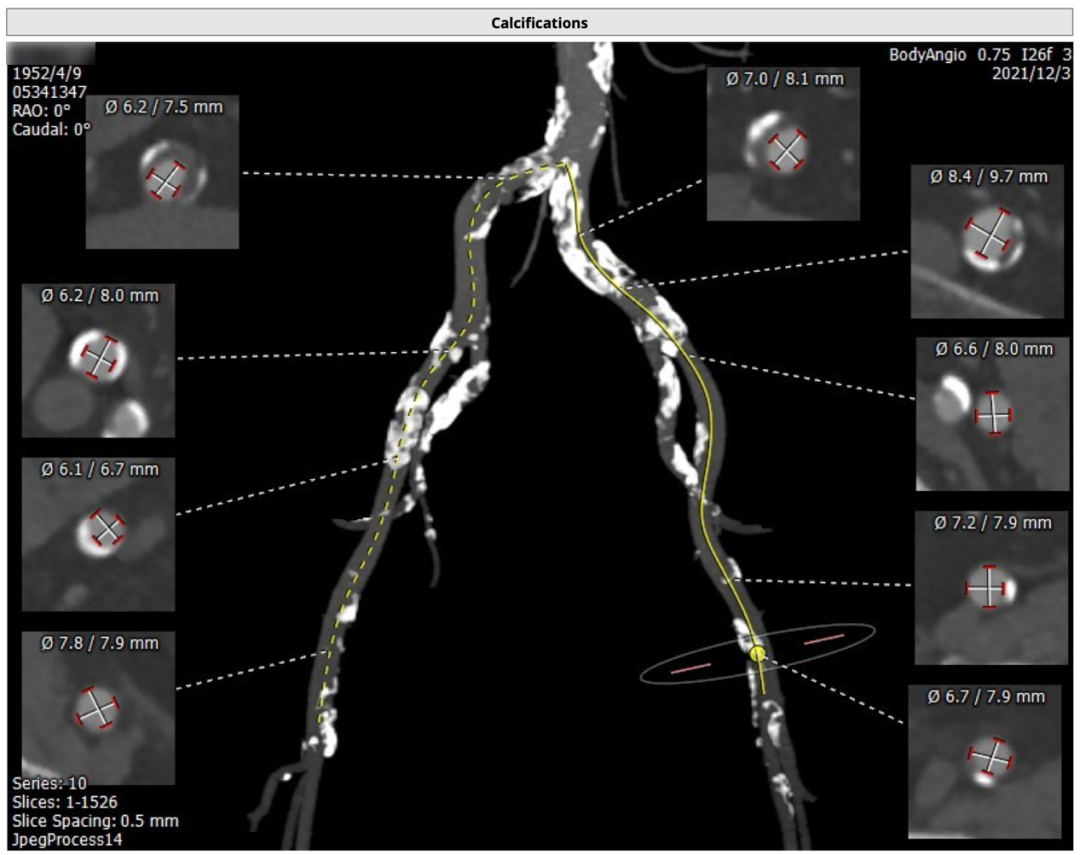
Task: Click the Slice Spacing: 0.5 mm label
Action: point(96,821)
